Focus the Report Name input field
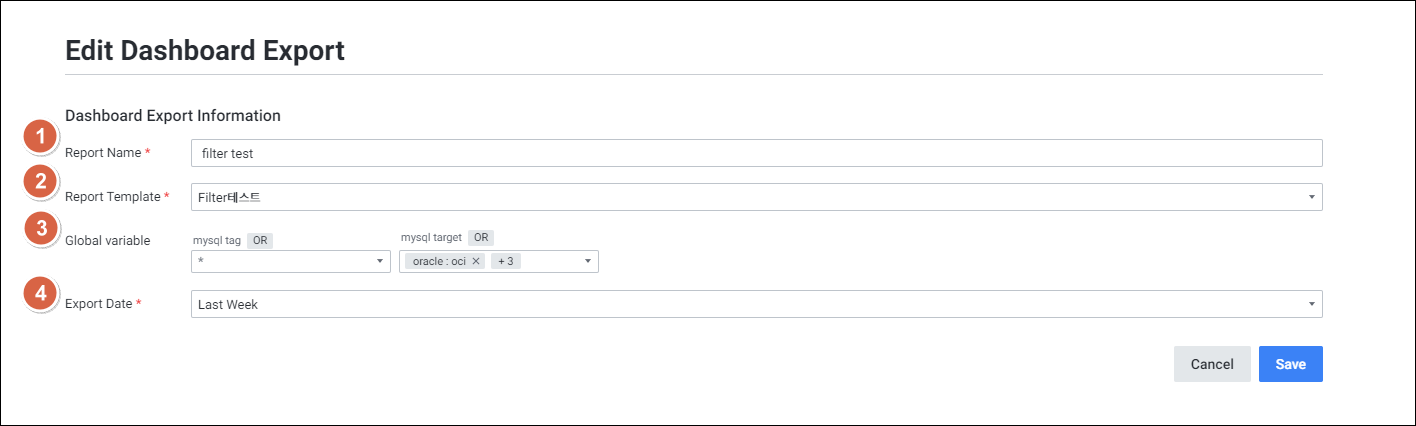The image size is (1416, 426). coord(756,153)
